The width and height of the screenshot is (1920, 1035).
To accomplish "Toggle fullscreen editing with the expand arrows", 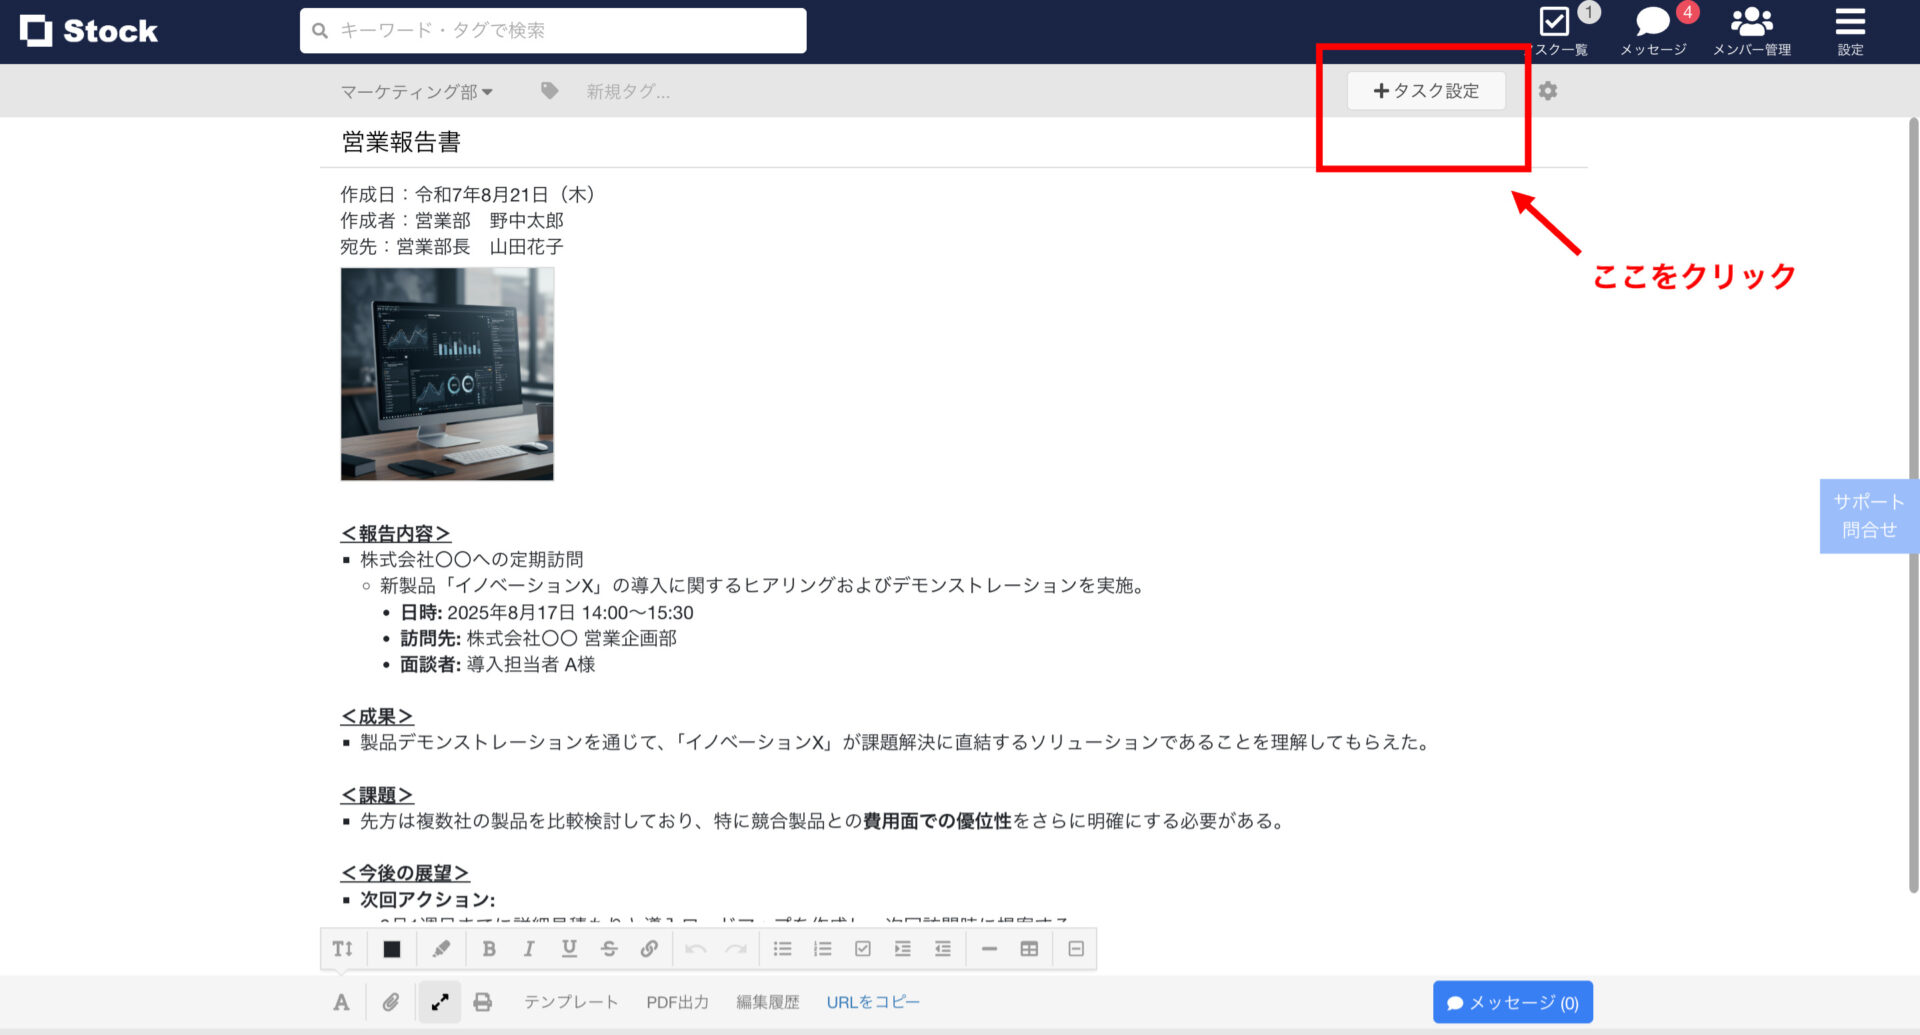I will click(x=440, y=1001).
